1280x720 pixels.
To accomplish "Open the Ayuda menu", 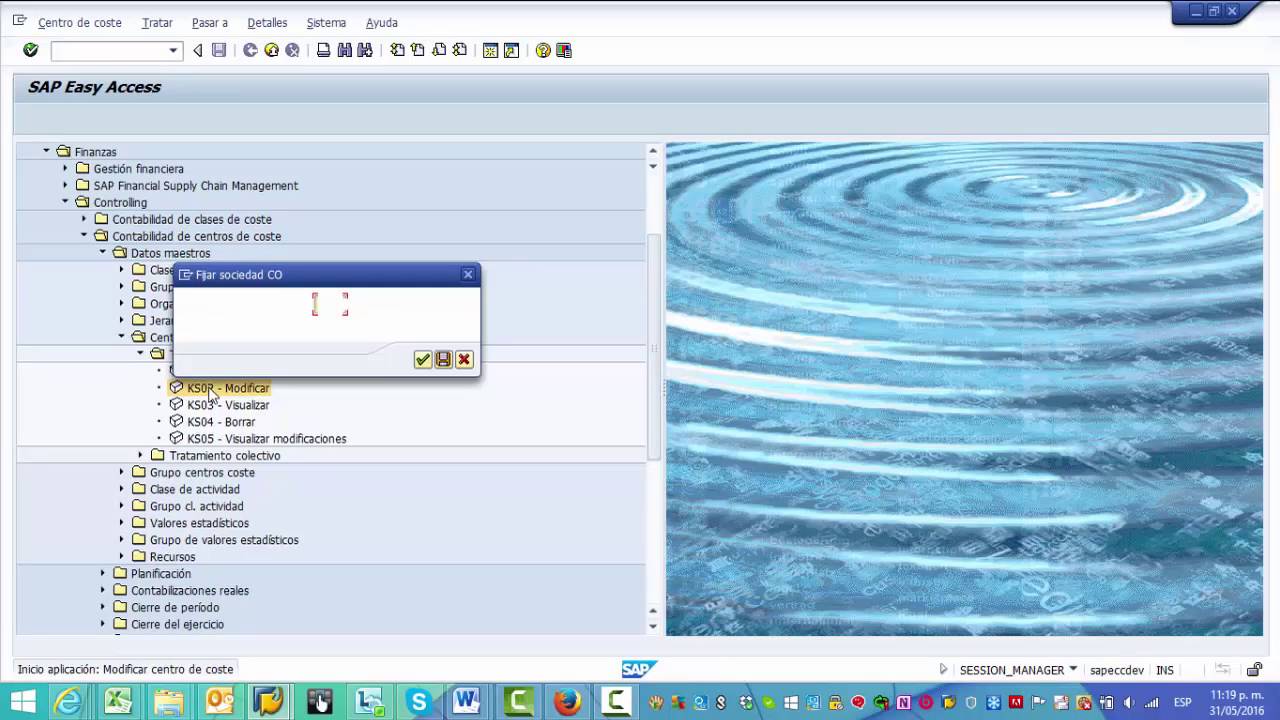I will point(382,22).
